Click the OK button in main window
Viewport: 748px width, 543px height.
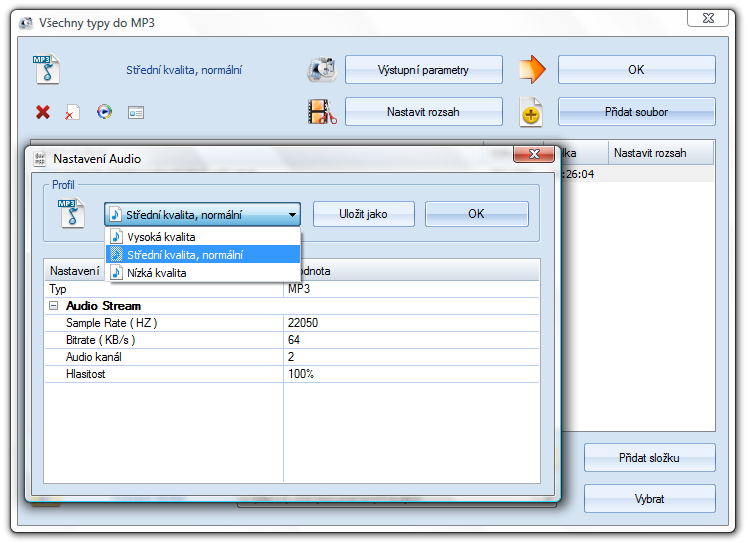pyautogui.click(x=636, y=70)
